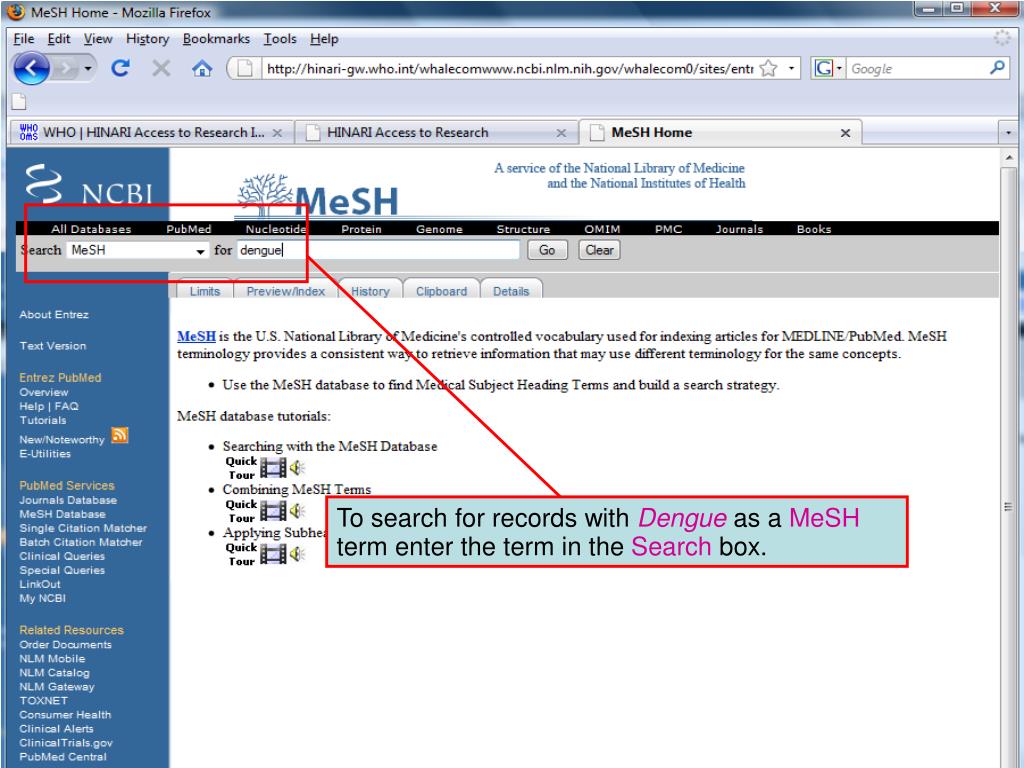Open the Bookmarks menu
This screenshot has width=1024, height=768.
pos(216,39)
